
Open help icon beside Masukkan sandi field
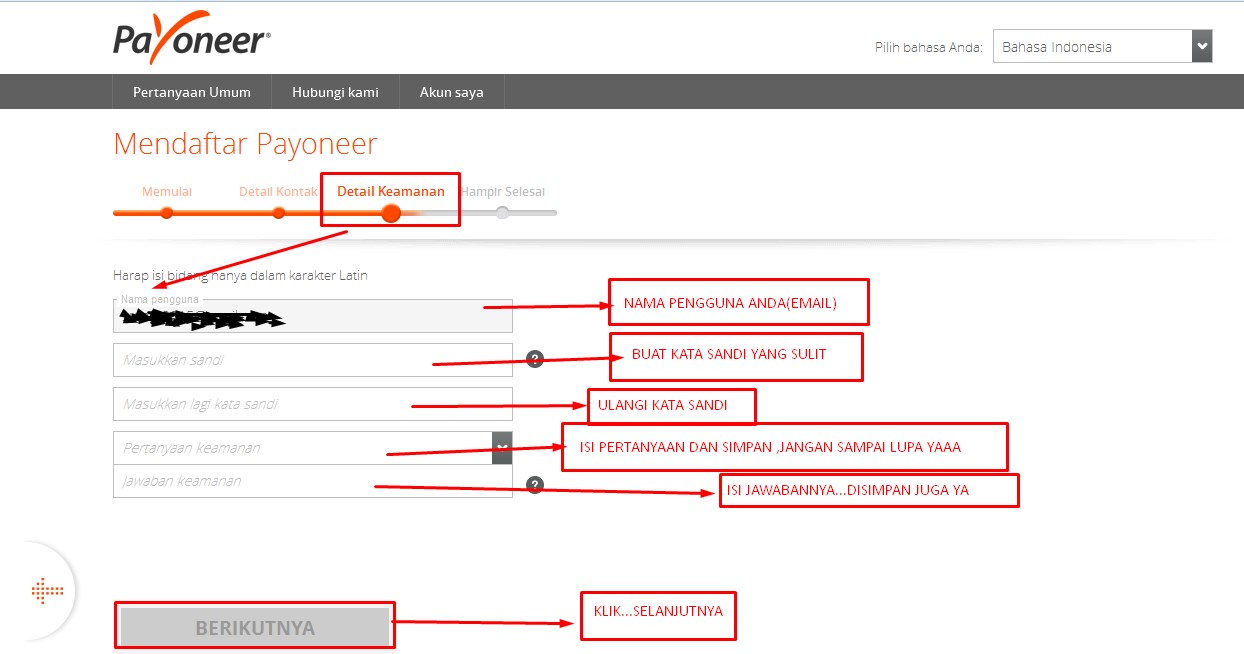coord(535,359)
